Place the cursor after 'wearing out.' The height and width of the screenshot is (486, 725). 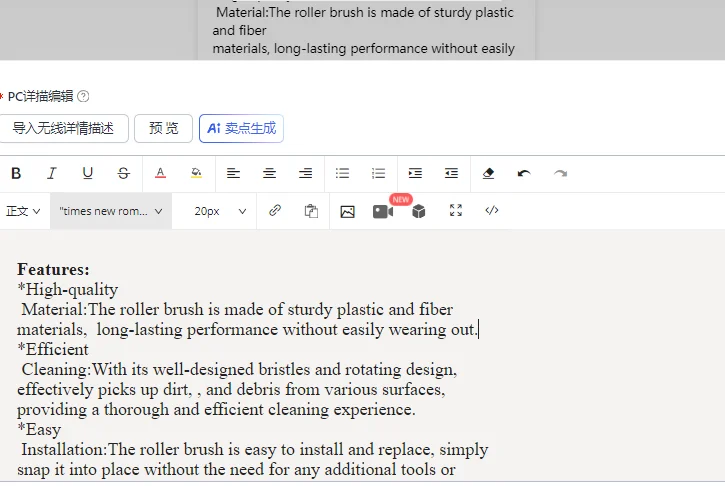click(478, 330)
